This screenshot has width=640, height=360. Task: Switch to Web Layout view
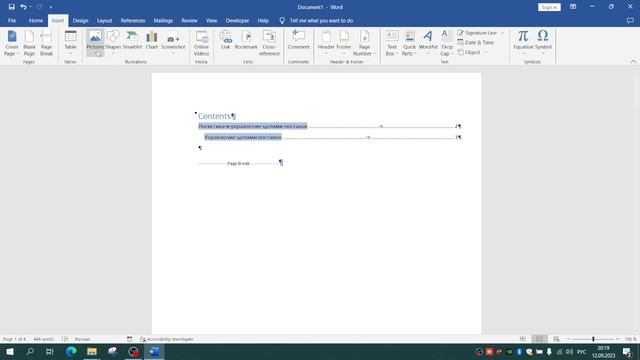coord(556,339)
